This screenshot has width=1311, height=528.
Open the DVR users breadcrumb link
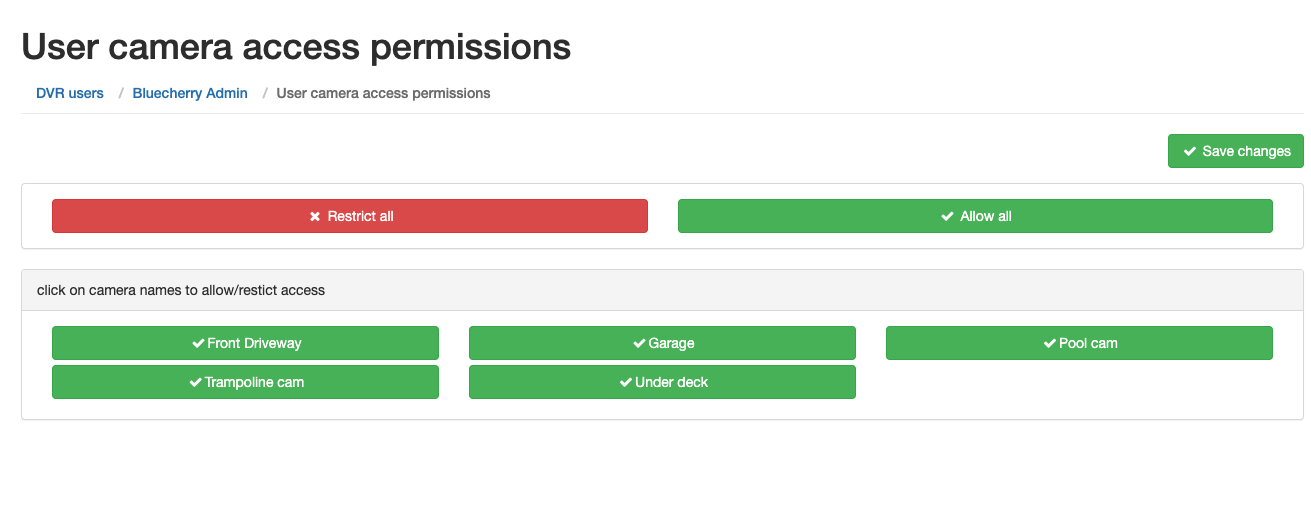point(70,93)
